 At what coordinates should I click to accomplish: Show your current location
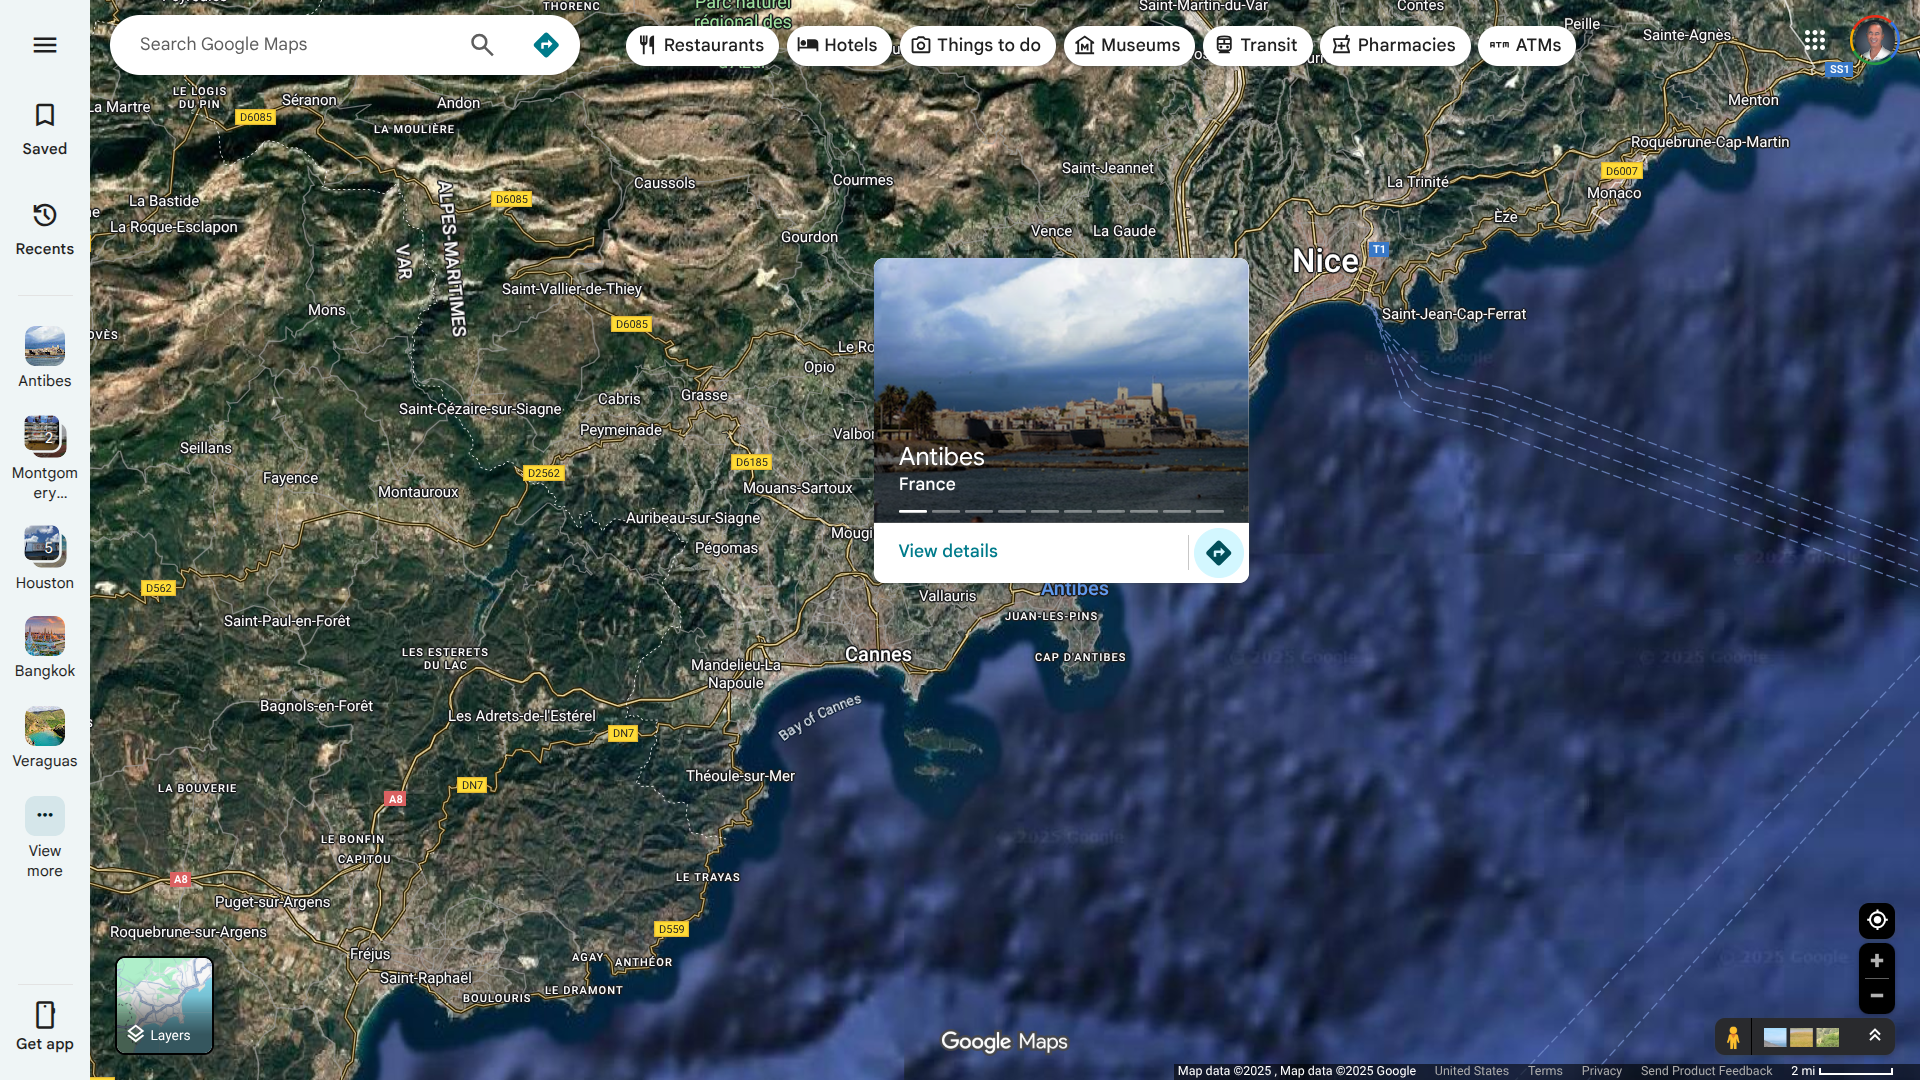click(x=1876, y=920)
